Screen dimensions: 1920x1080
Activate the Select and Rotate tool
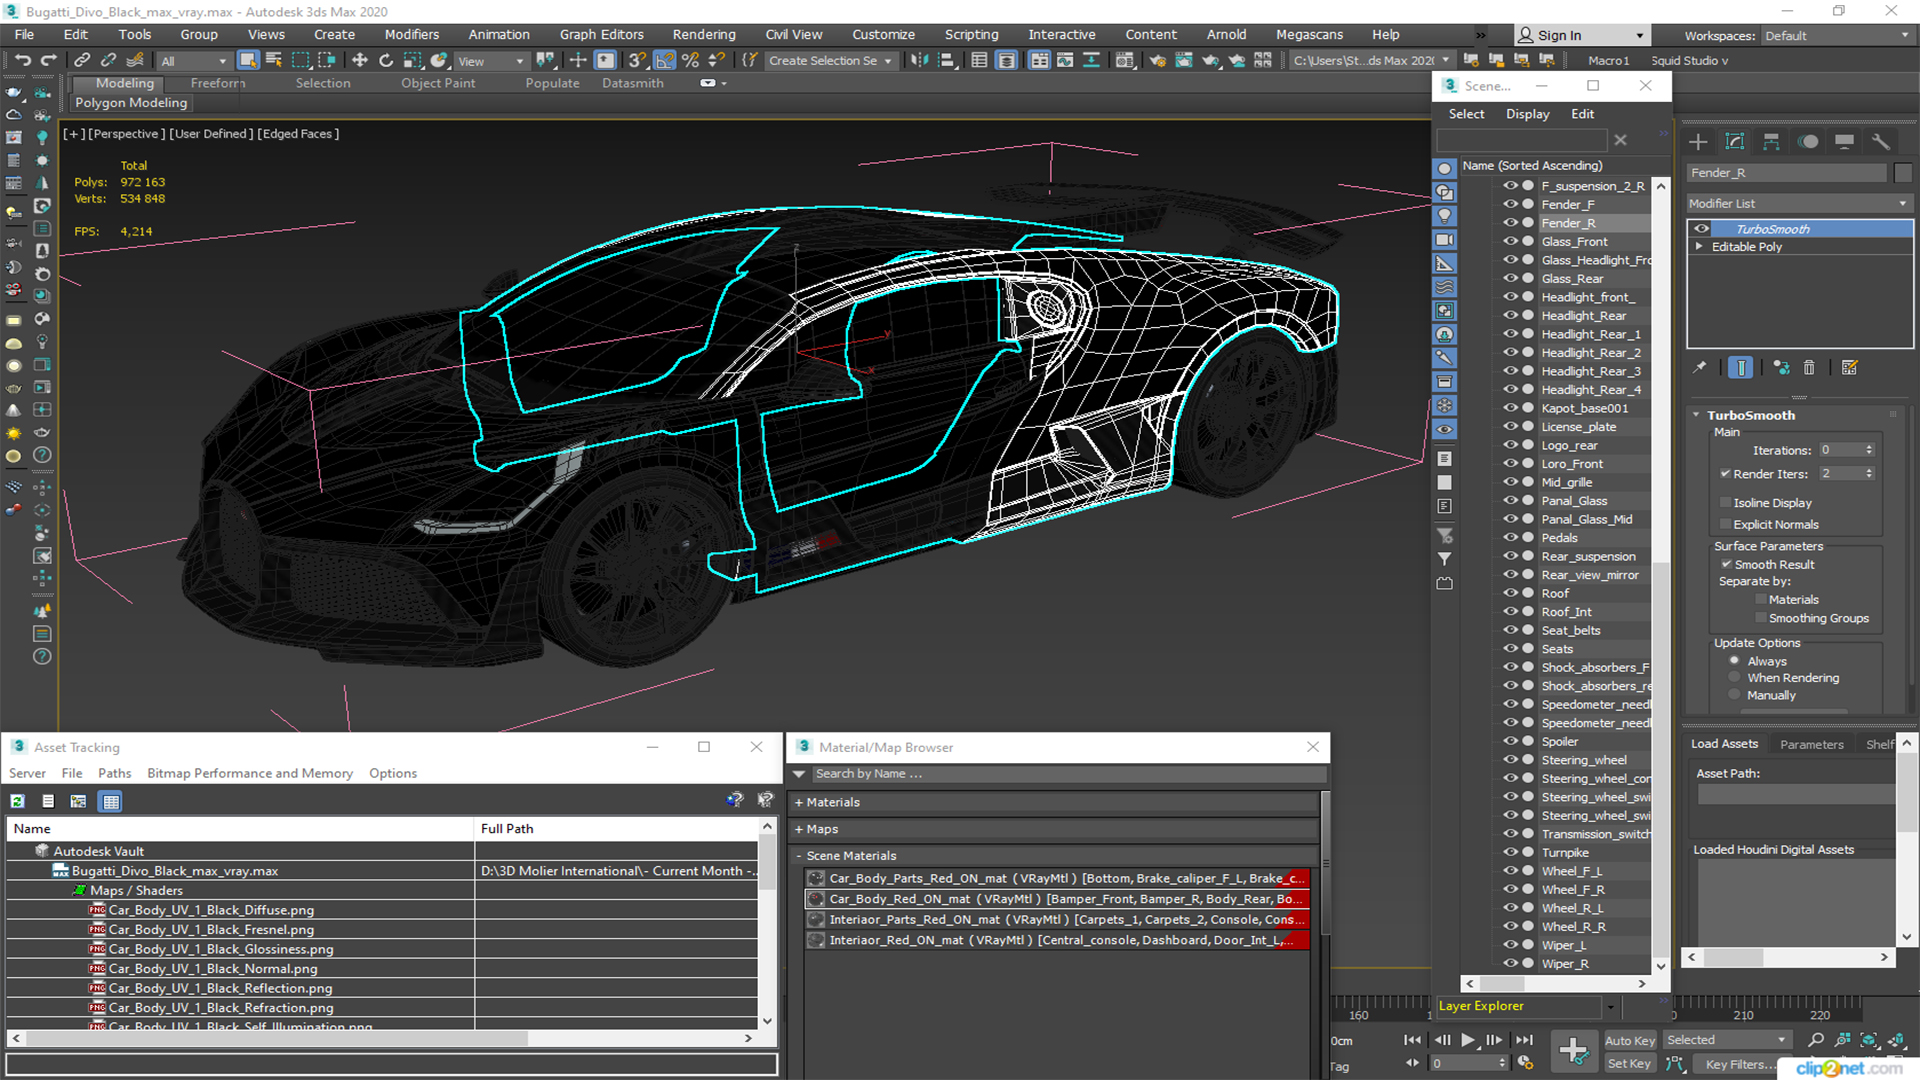(x=386, y=61)
